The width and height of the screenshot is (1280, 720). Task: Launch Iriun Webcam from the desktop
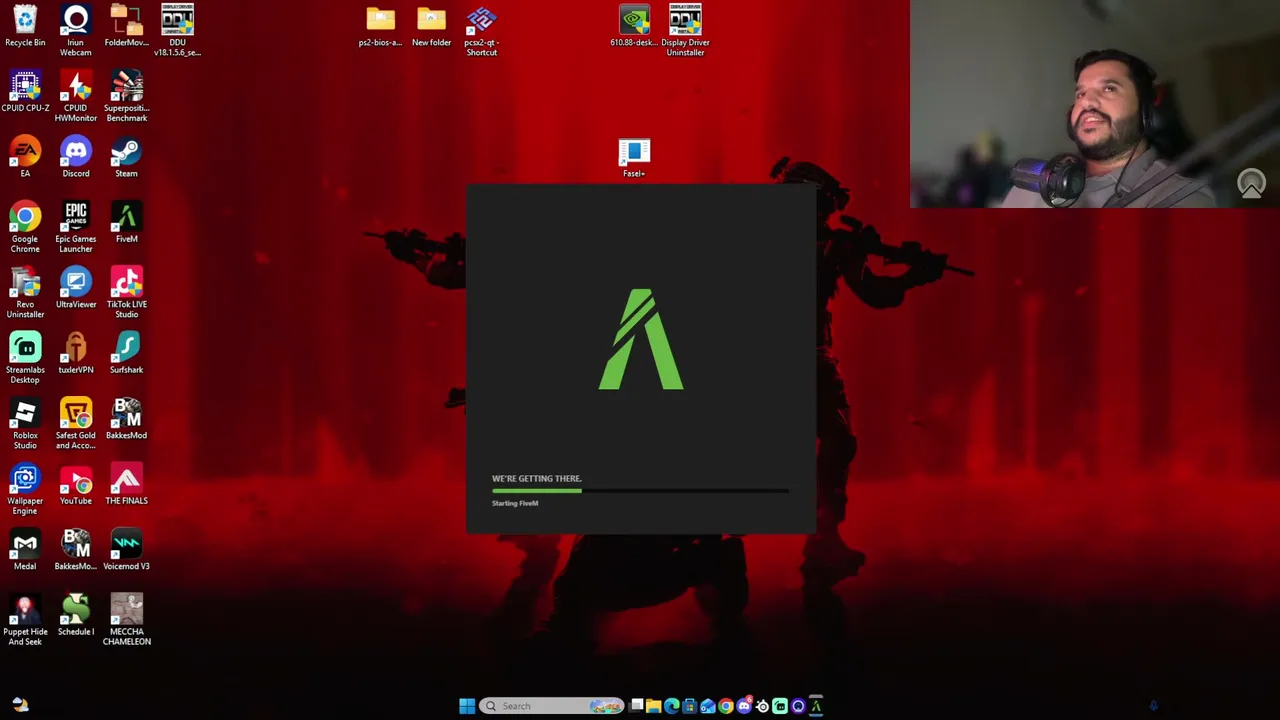click(x=76, y=30)
